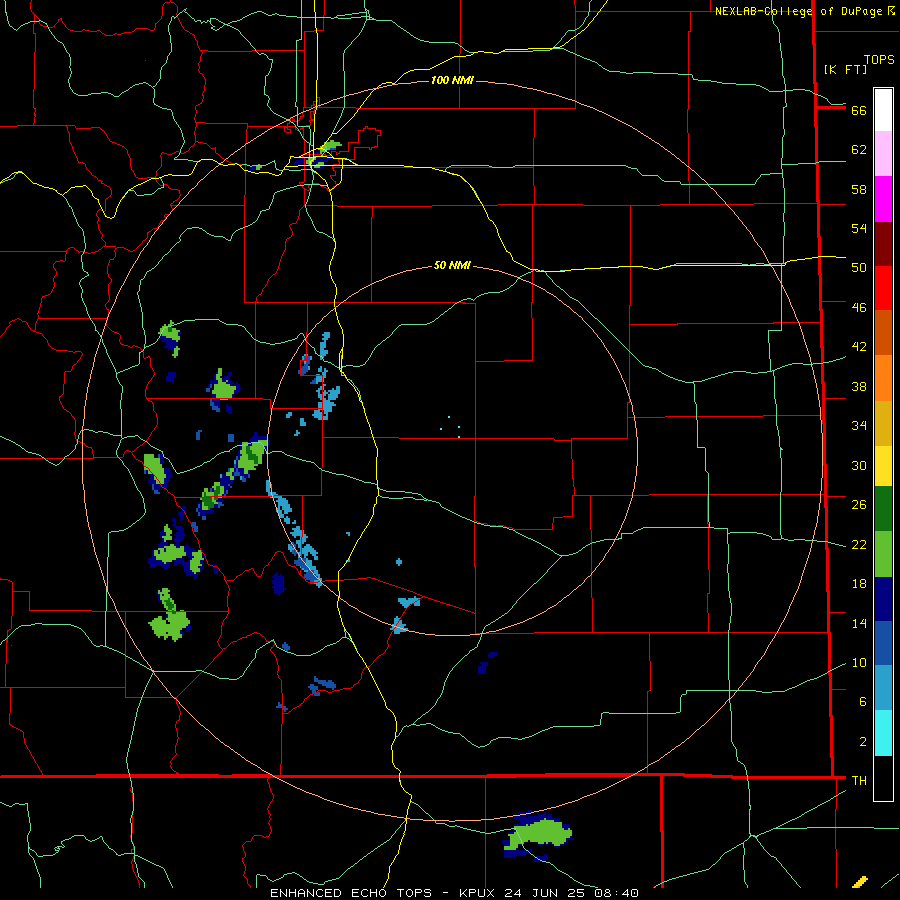Click the bright yellow legend swatch
Screen dimensions: 900x900
tap(883, 465)
